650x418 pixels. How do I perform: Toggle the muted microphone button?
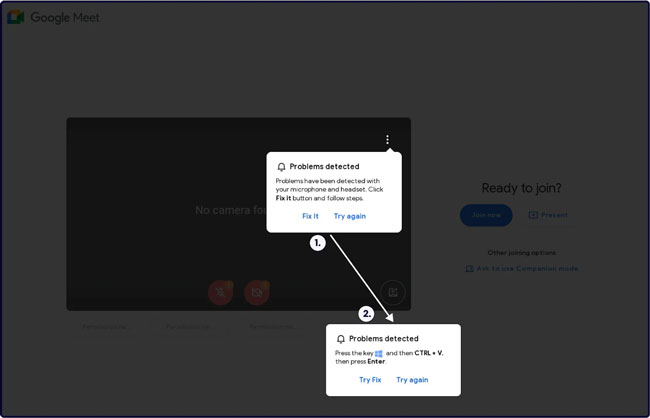point(220,292)
